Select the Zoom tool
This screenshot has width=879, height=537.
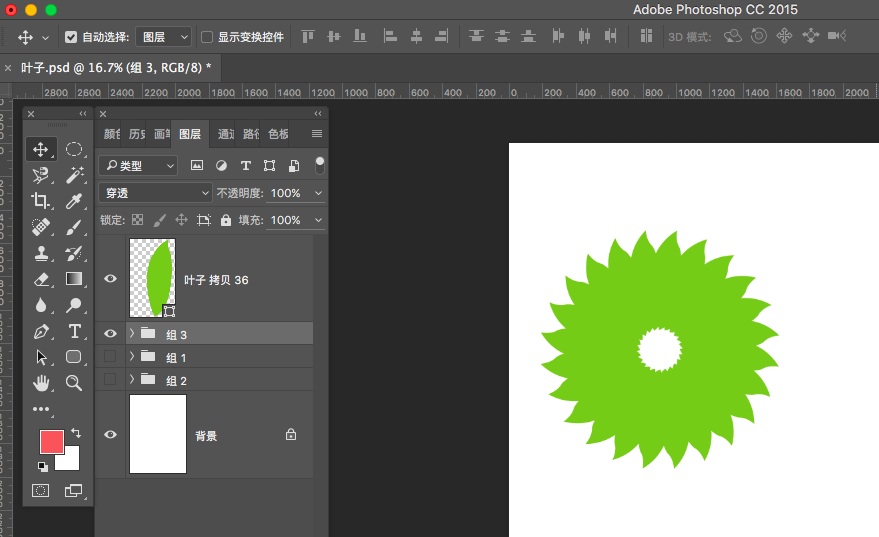(x=73, y=383)
